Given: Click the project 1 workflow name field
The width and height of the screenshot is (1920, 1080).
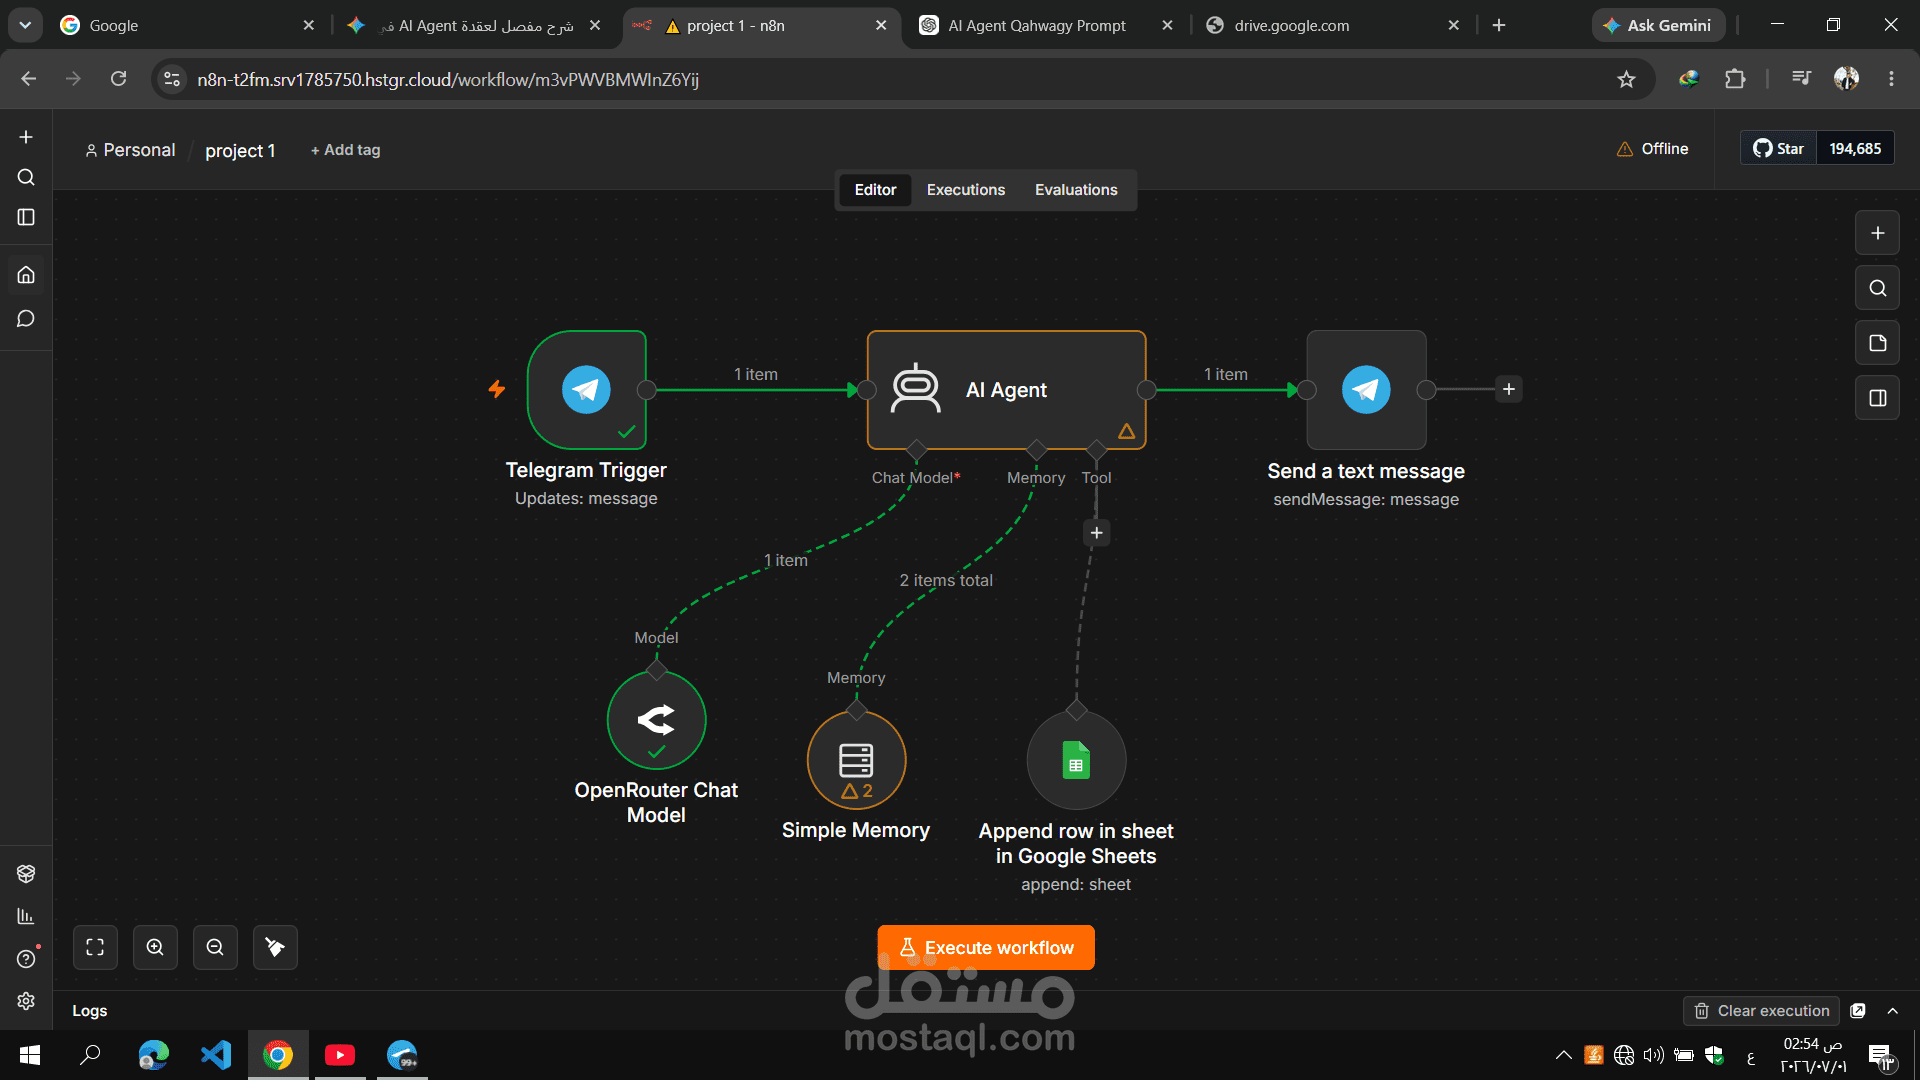Looking at the screenshot, I should click(240, 150).
